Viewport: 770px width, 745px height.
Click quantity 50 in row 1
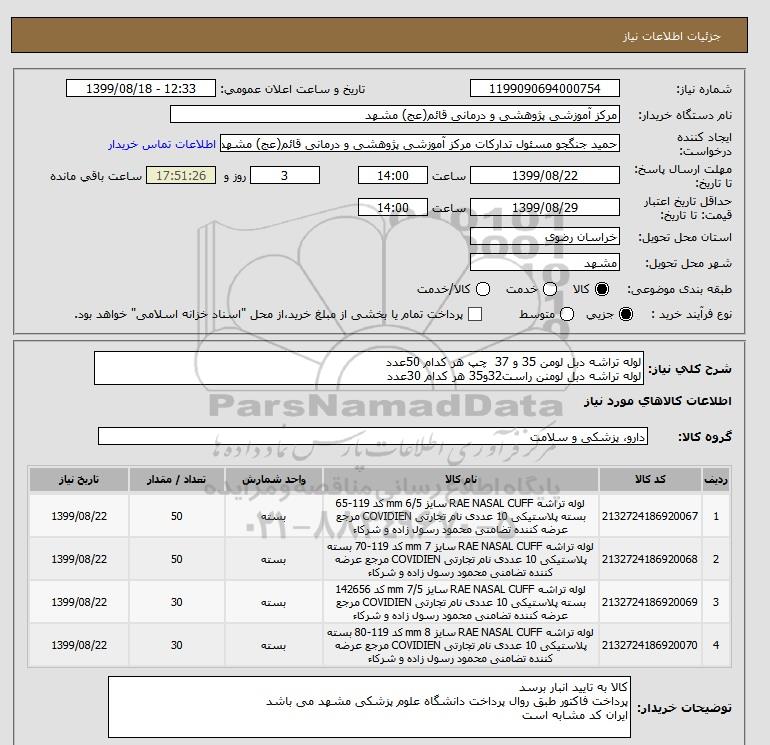tap(177, 516)
